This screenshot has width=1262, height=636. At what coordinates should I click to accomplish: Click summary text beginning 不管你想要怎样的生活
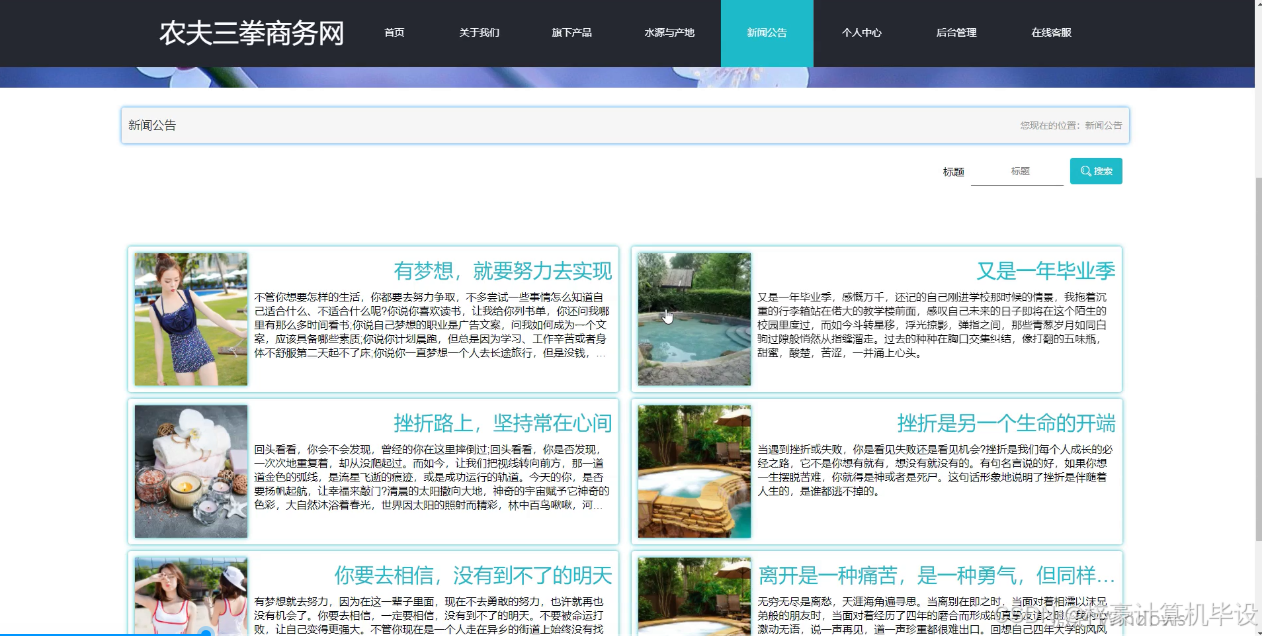(x=431, y=325)
